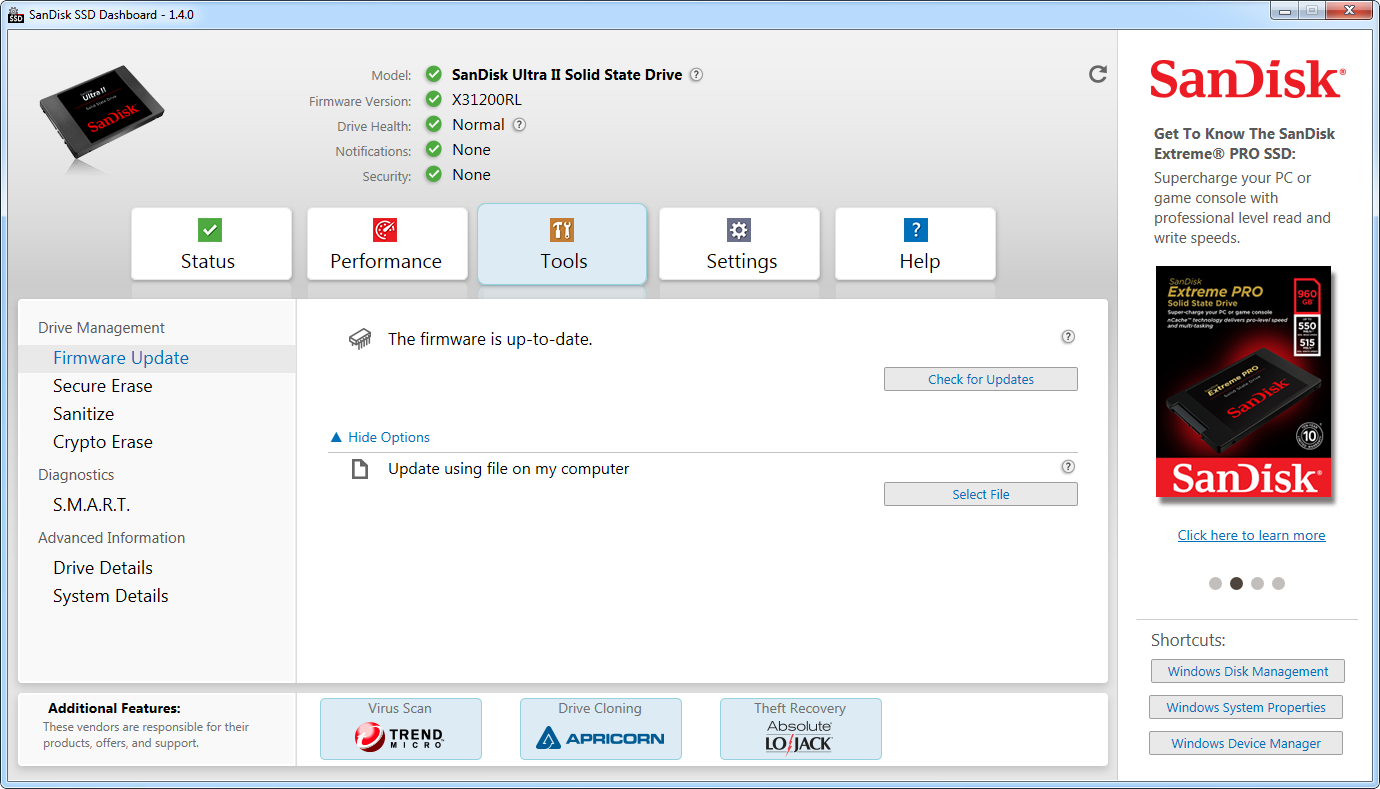
Task: Click the file document icon beside Update using file
Action: 360,469
